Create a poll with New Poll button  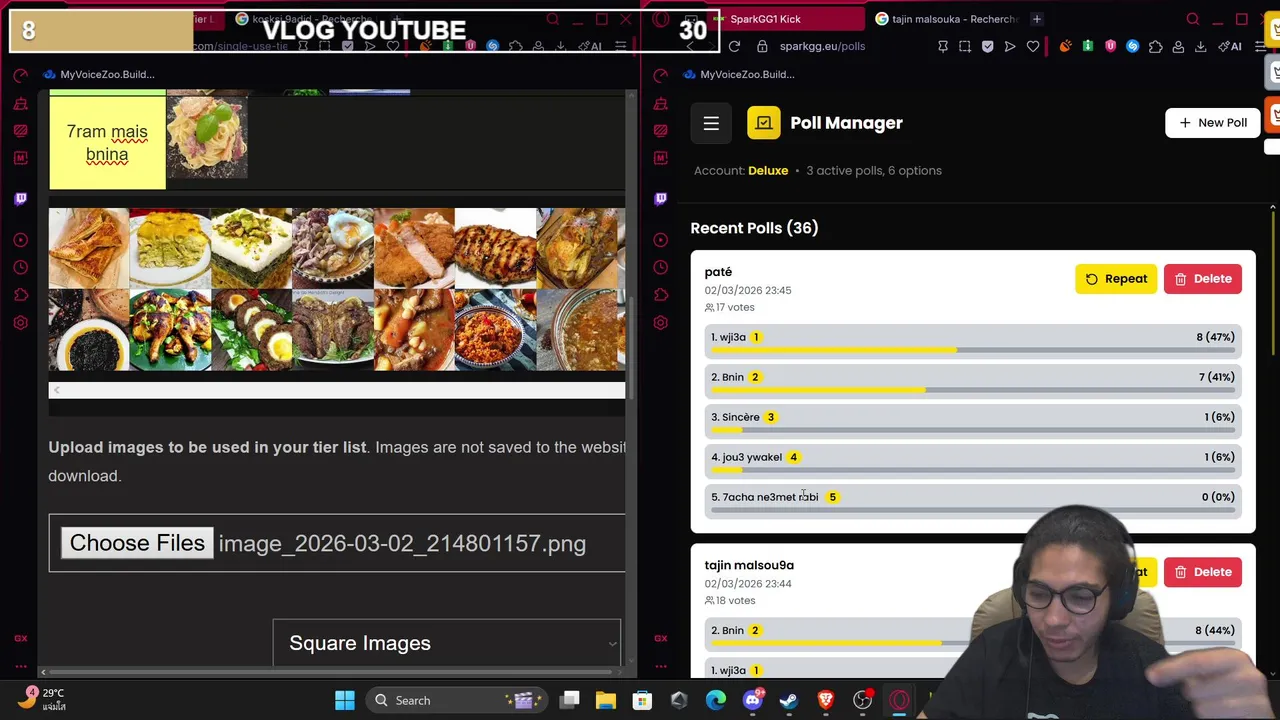(x=1213, y=122)
